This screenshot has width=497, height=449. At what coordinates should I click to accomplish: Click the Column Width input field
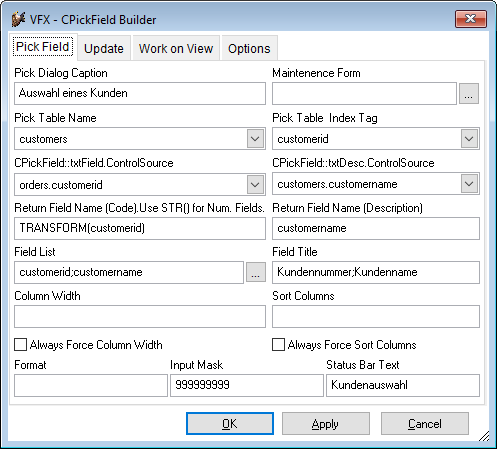tap(140, 316)
